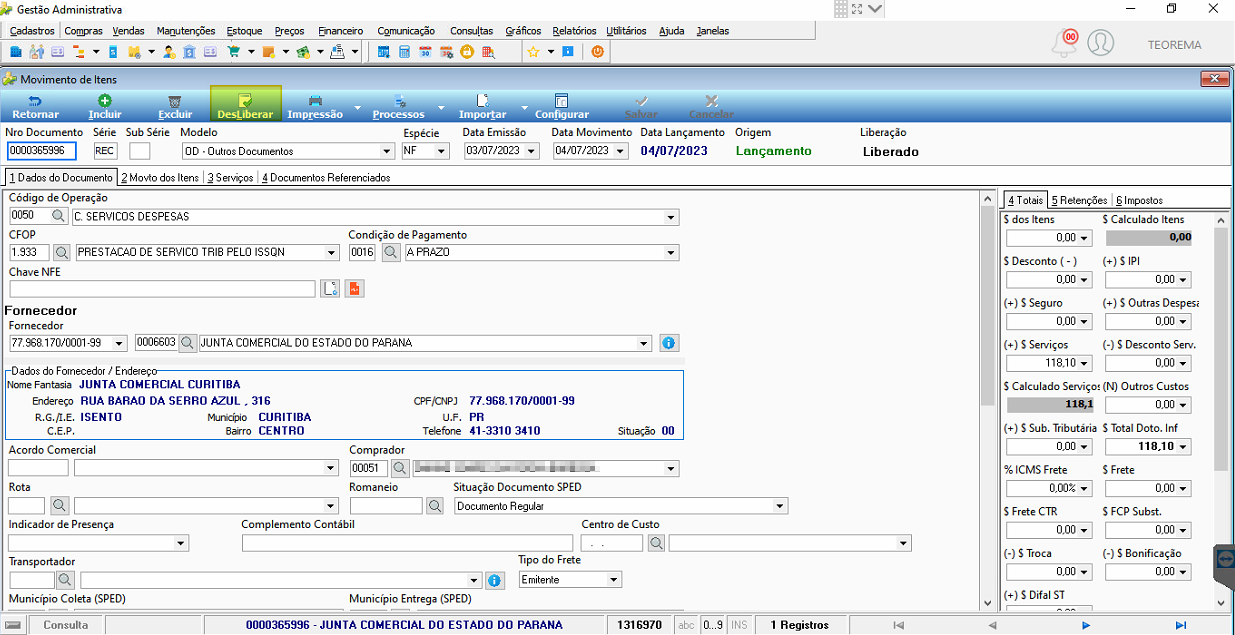Screen dimensions: 1235x635
Task: Open the notification bell icon
Action: (x=1064, y=43)
